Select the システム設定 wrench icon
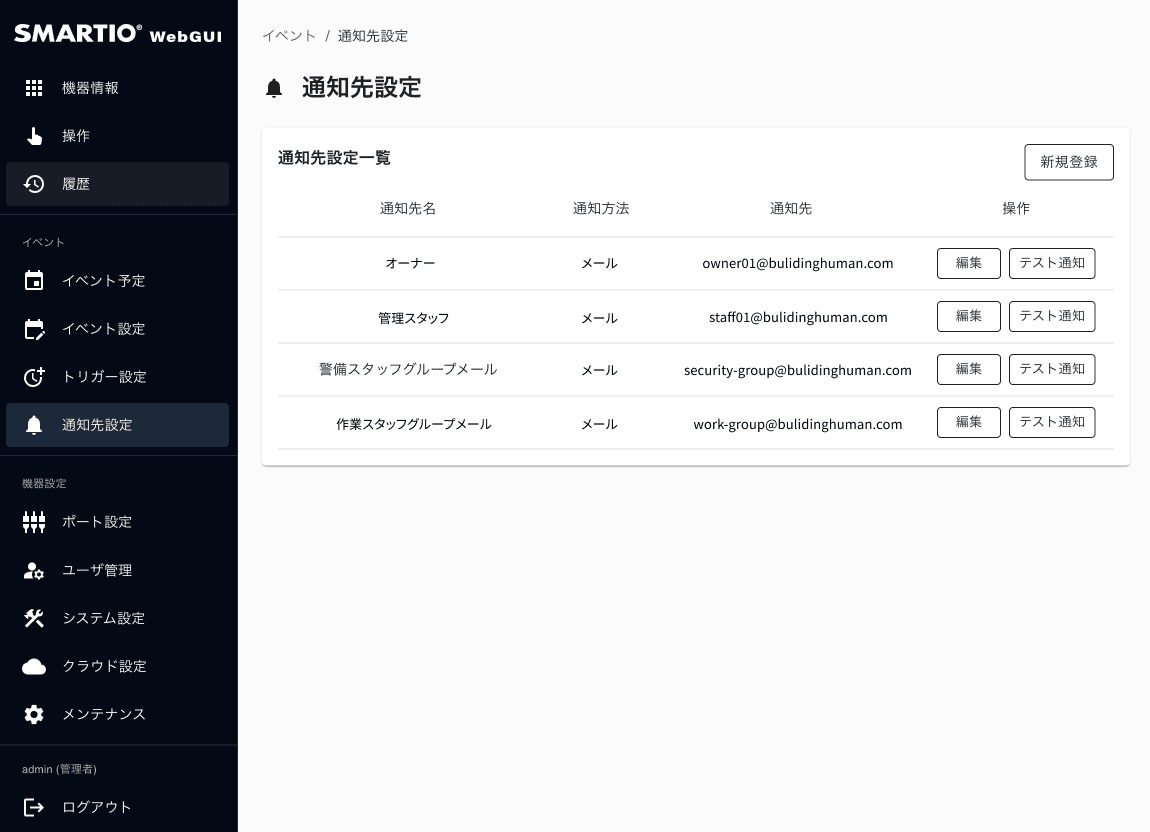Screen dimensions: 1150x832 (x=34, y=618)
